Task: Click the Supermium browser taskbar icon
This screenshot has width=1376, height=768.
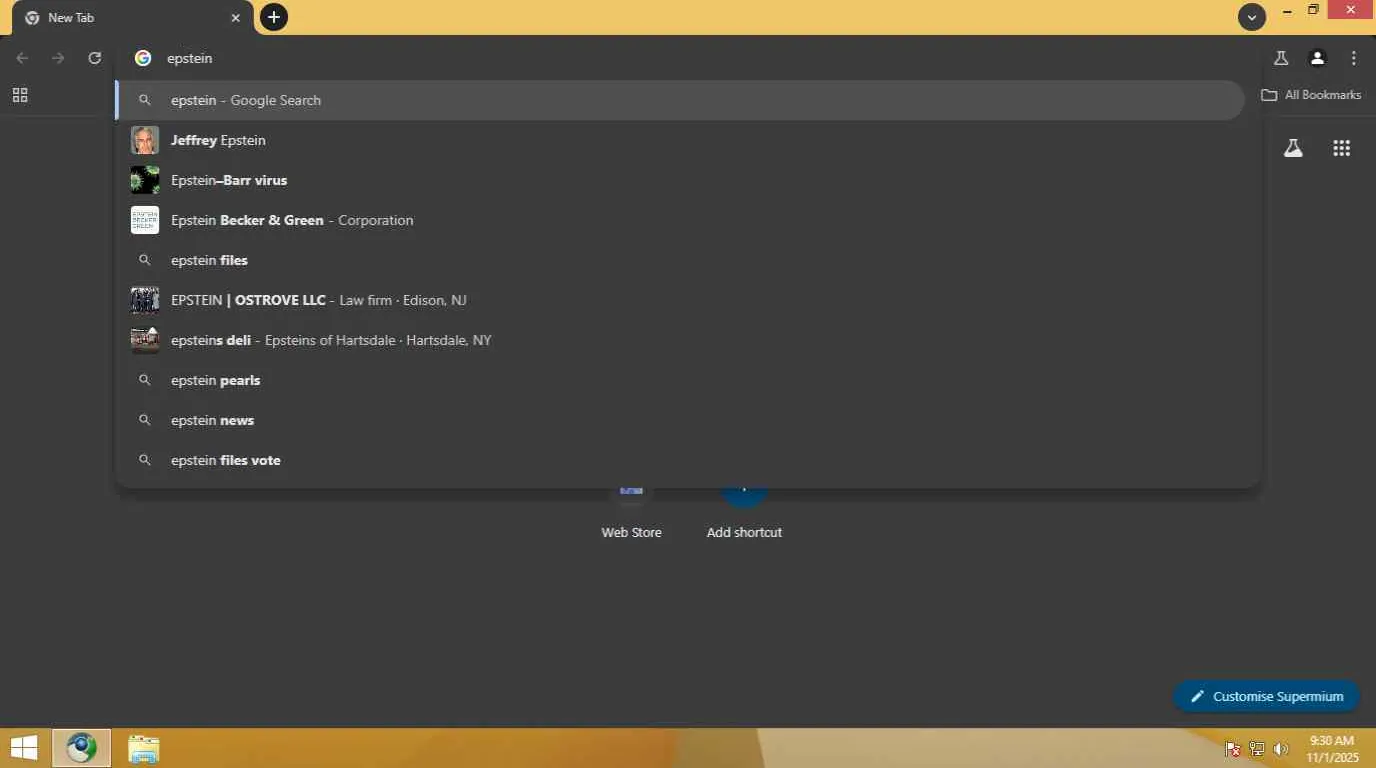Action: pos(82,748)
